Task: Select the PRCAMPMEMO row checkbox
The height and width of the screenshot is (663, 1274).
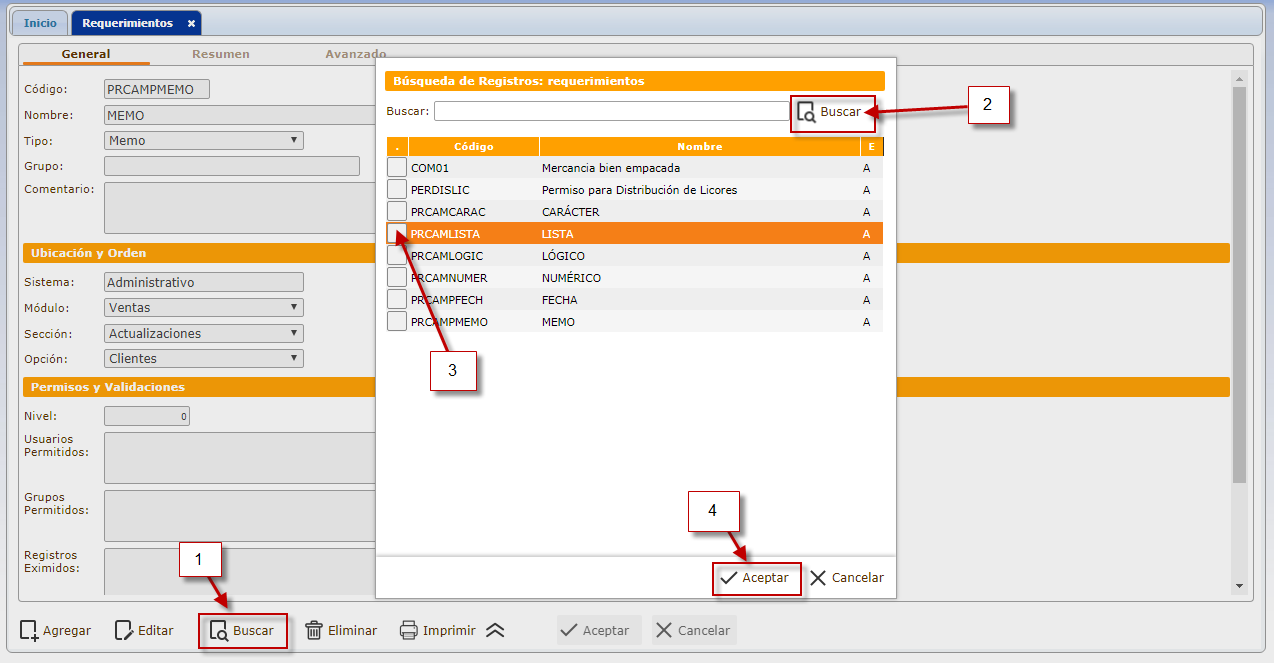Action: point(397,322)
